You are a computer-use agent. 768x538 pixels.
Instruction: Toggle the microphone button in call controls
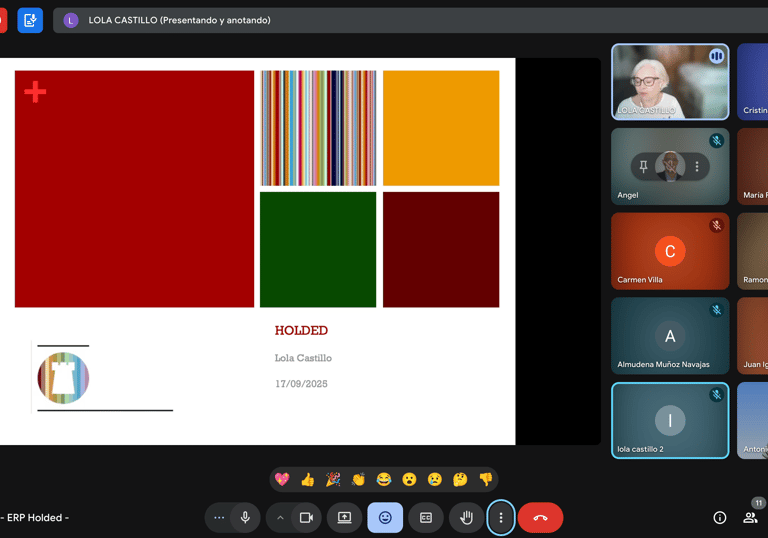[245, 517]
